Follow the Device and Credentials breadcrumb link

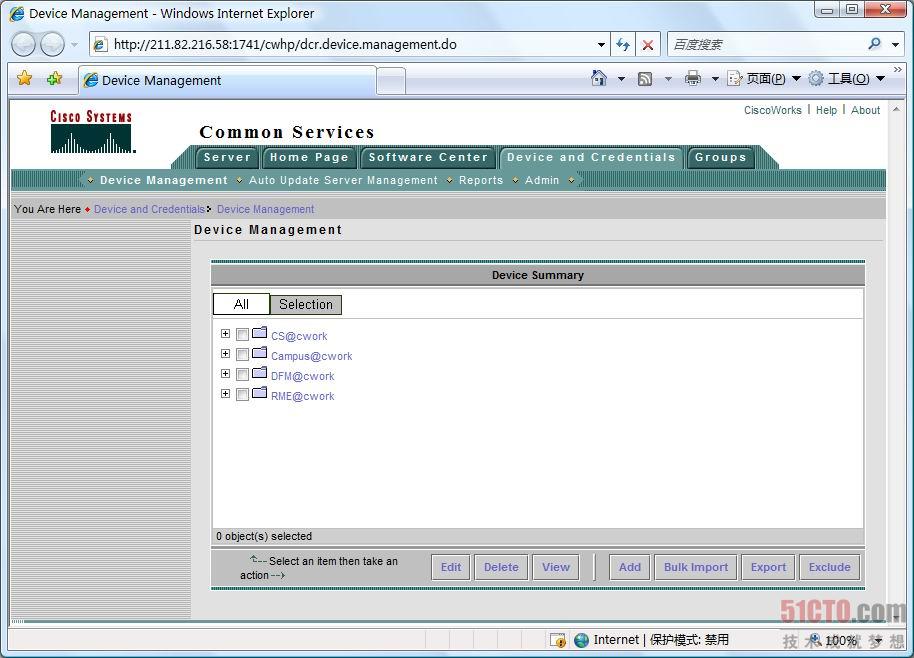point(149,209)
